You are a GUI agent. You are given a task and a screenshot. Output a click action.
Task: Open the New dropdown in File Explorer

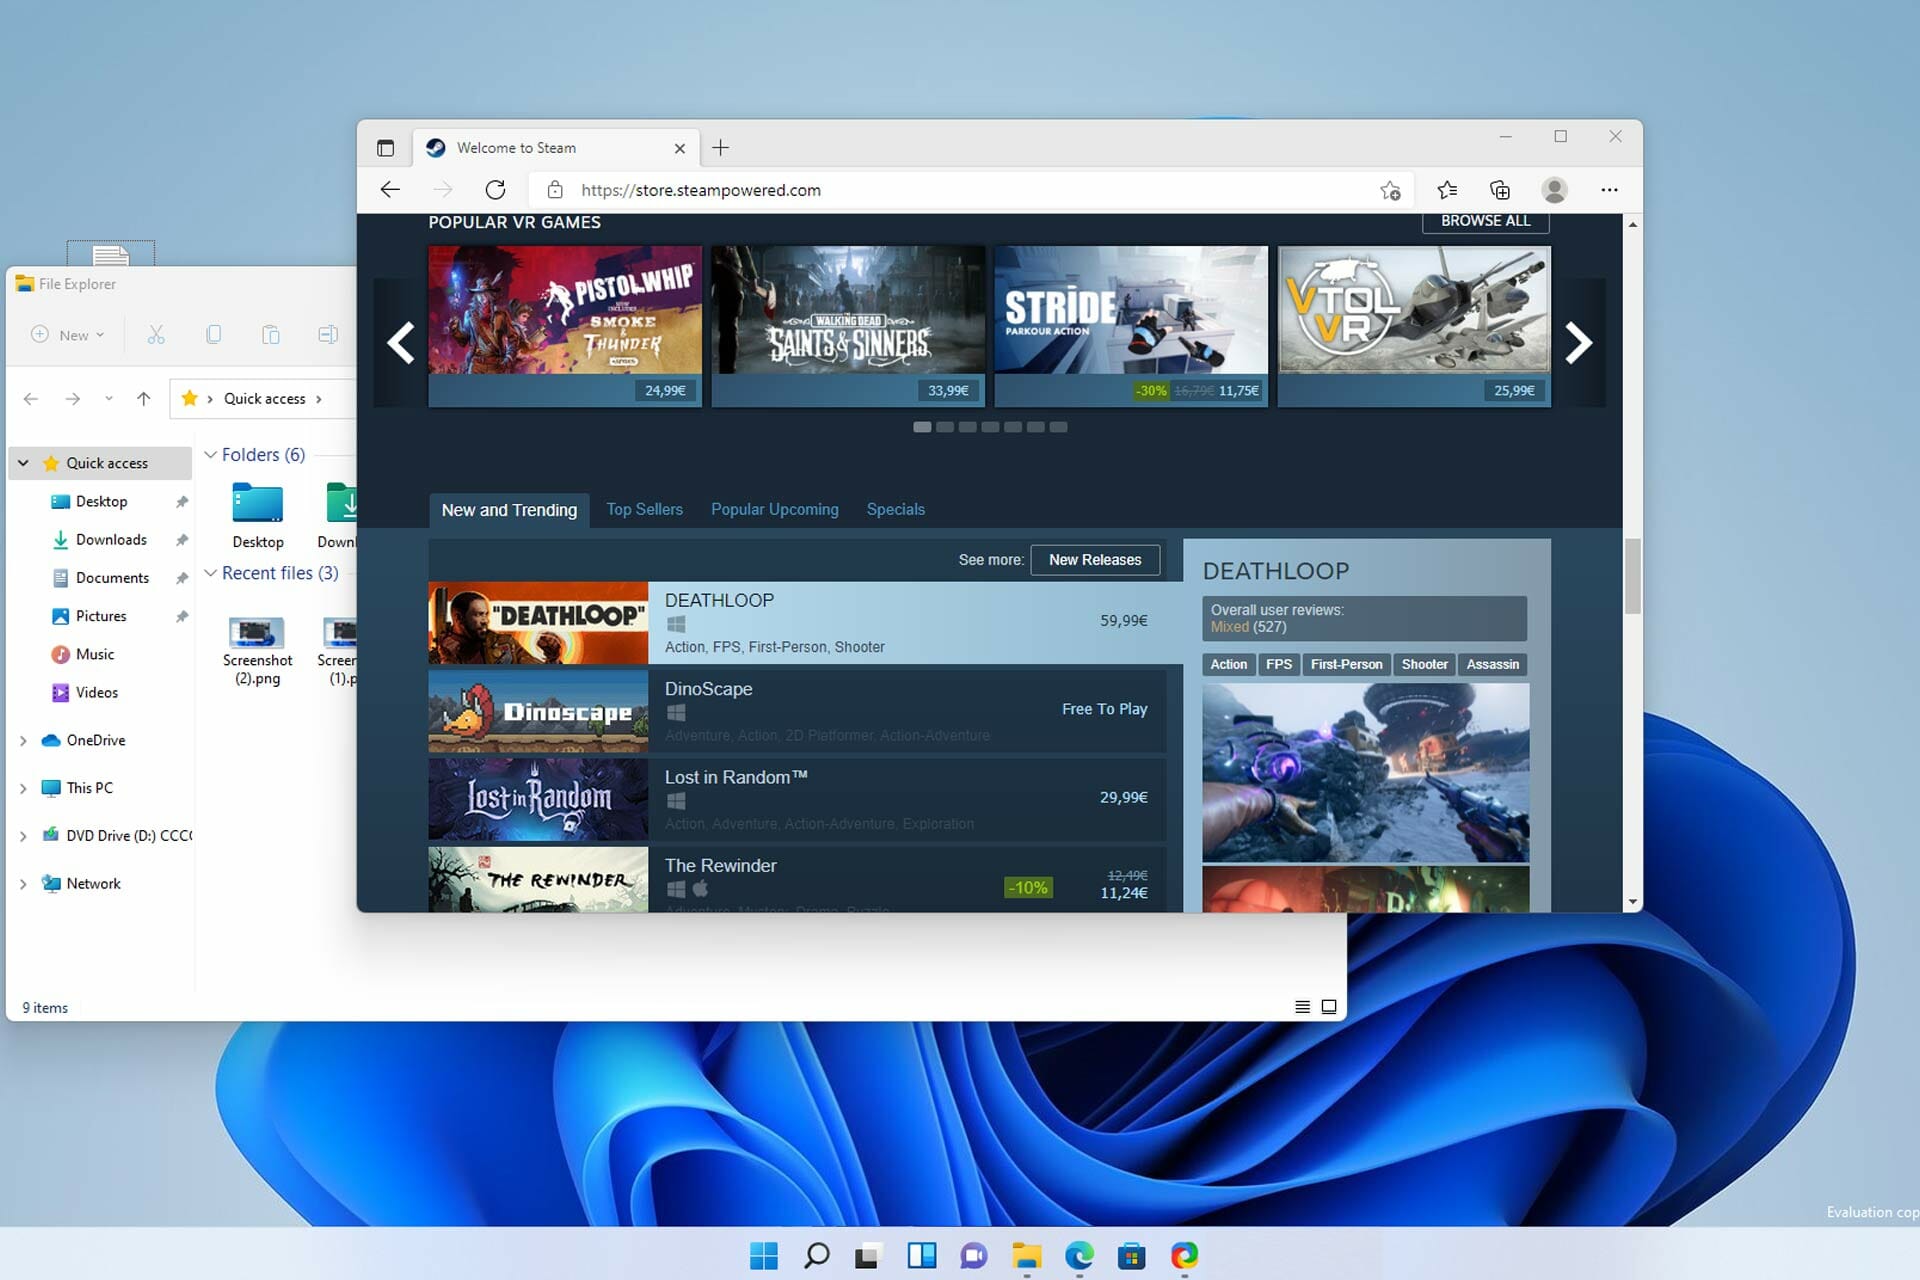click(68, 335)
